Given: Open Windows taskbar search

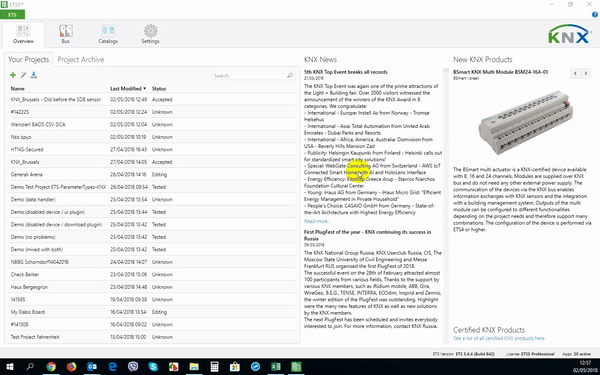Looking at the screenshot, I should coord(30,367).
